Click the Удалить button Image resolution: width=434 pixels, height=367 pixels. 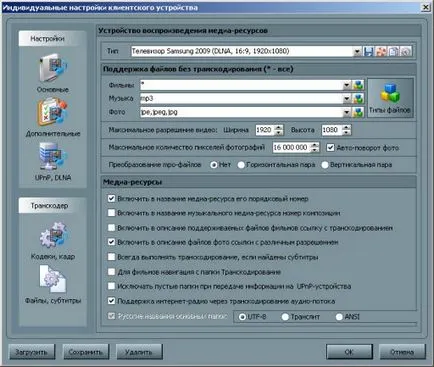[x=139, y=352]
